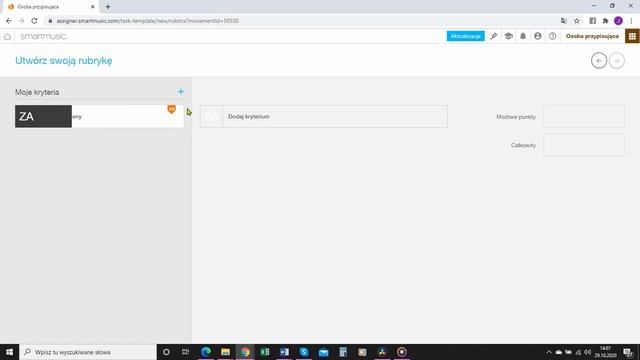Click the Całkowity input field
This screenshot has height=360, width=640.
pos(584,145)
